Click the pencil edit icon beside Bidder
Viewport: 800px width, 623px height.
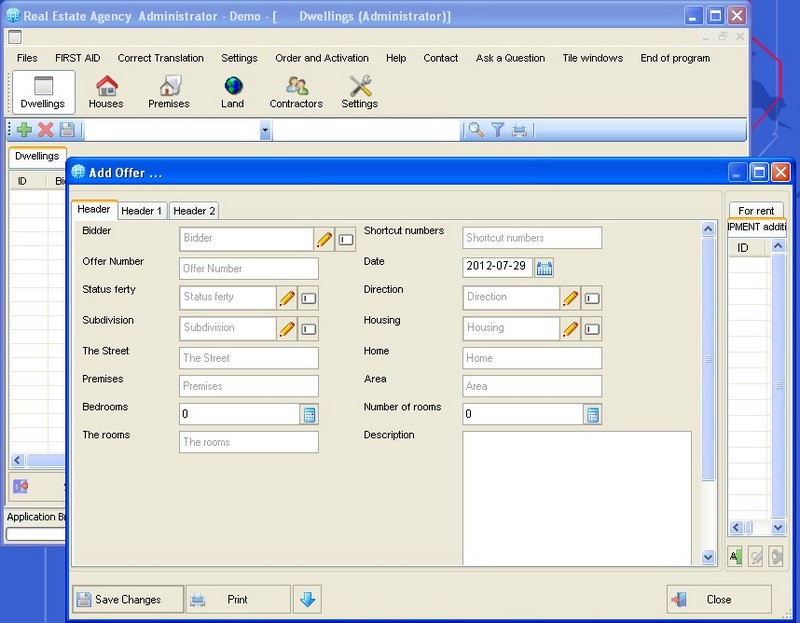coord(324,239)
